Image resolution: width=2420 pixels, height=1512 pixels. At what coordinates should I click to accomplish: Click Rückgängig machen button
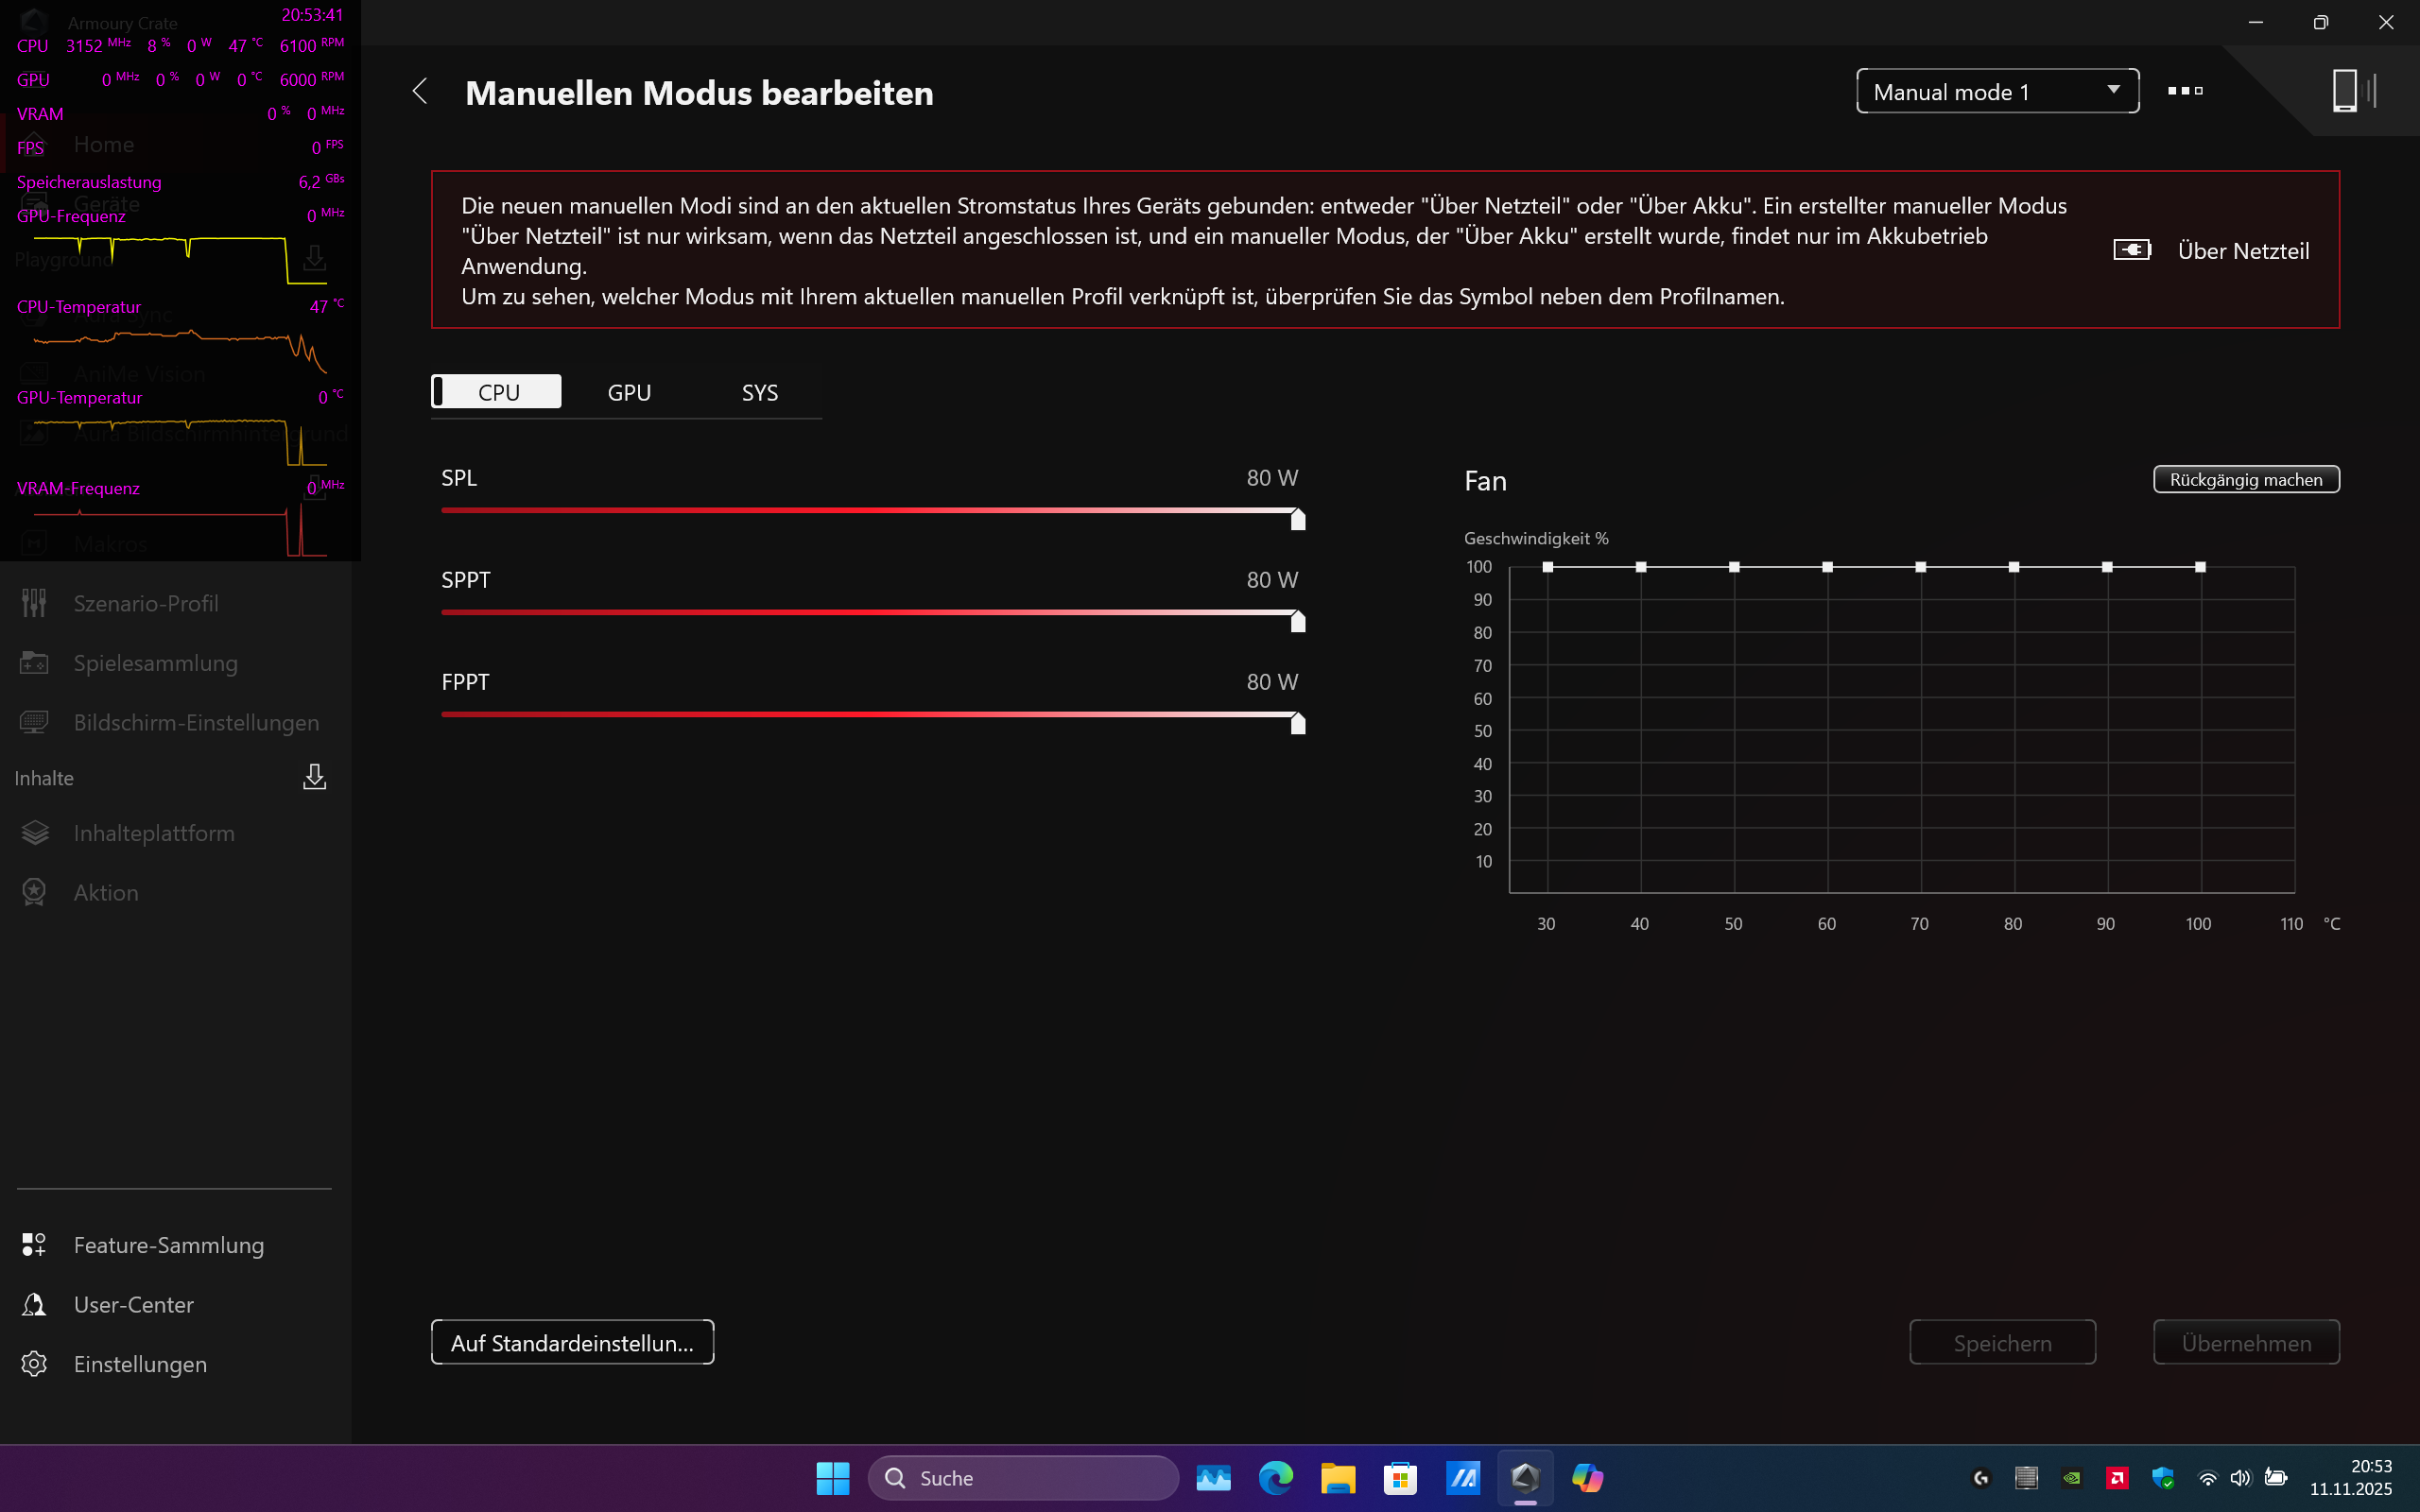tap(2245, 479)
